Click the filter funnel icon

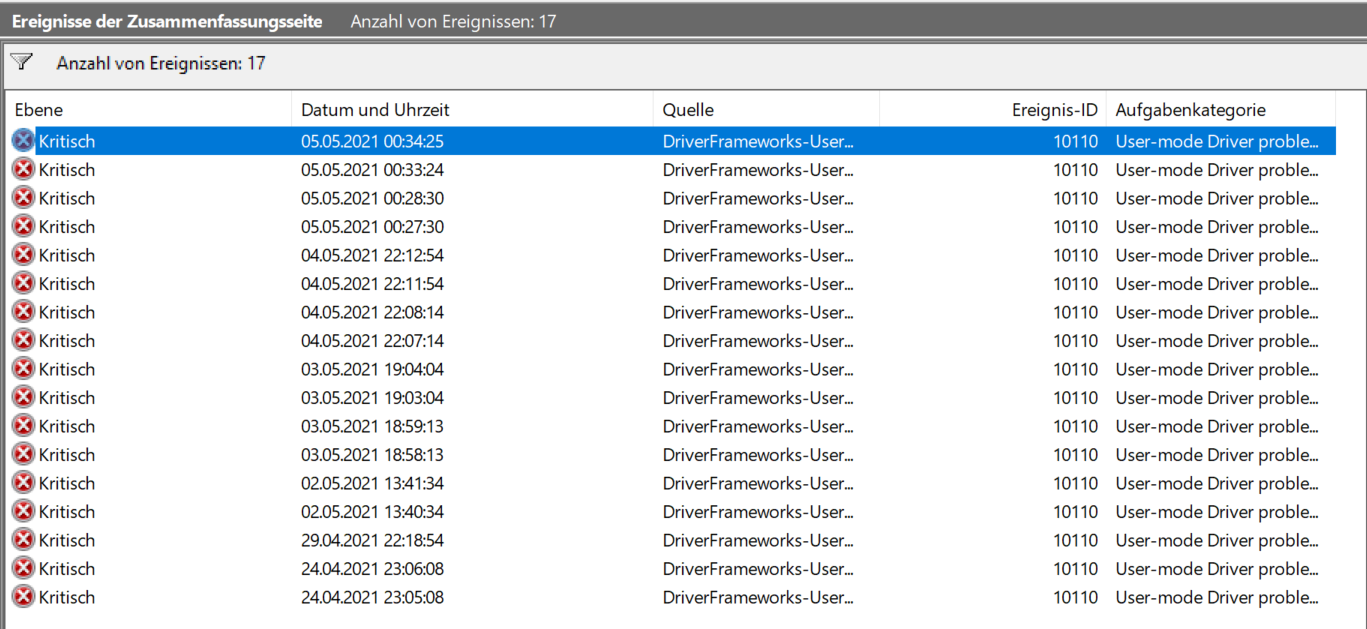pos(21,62)
